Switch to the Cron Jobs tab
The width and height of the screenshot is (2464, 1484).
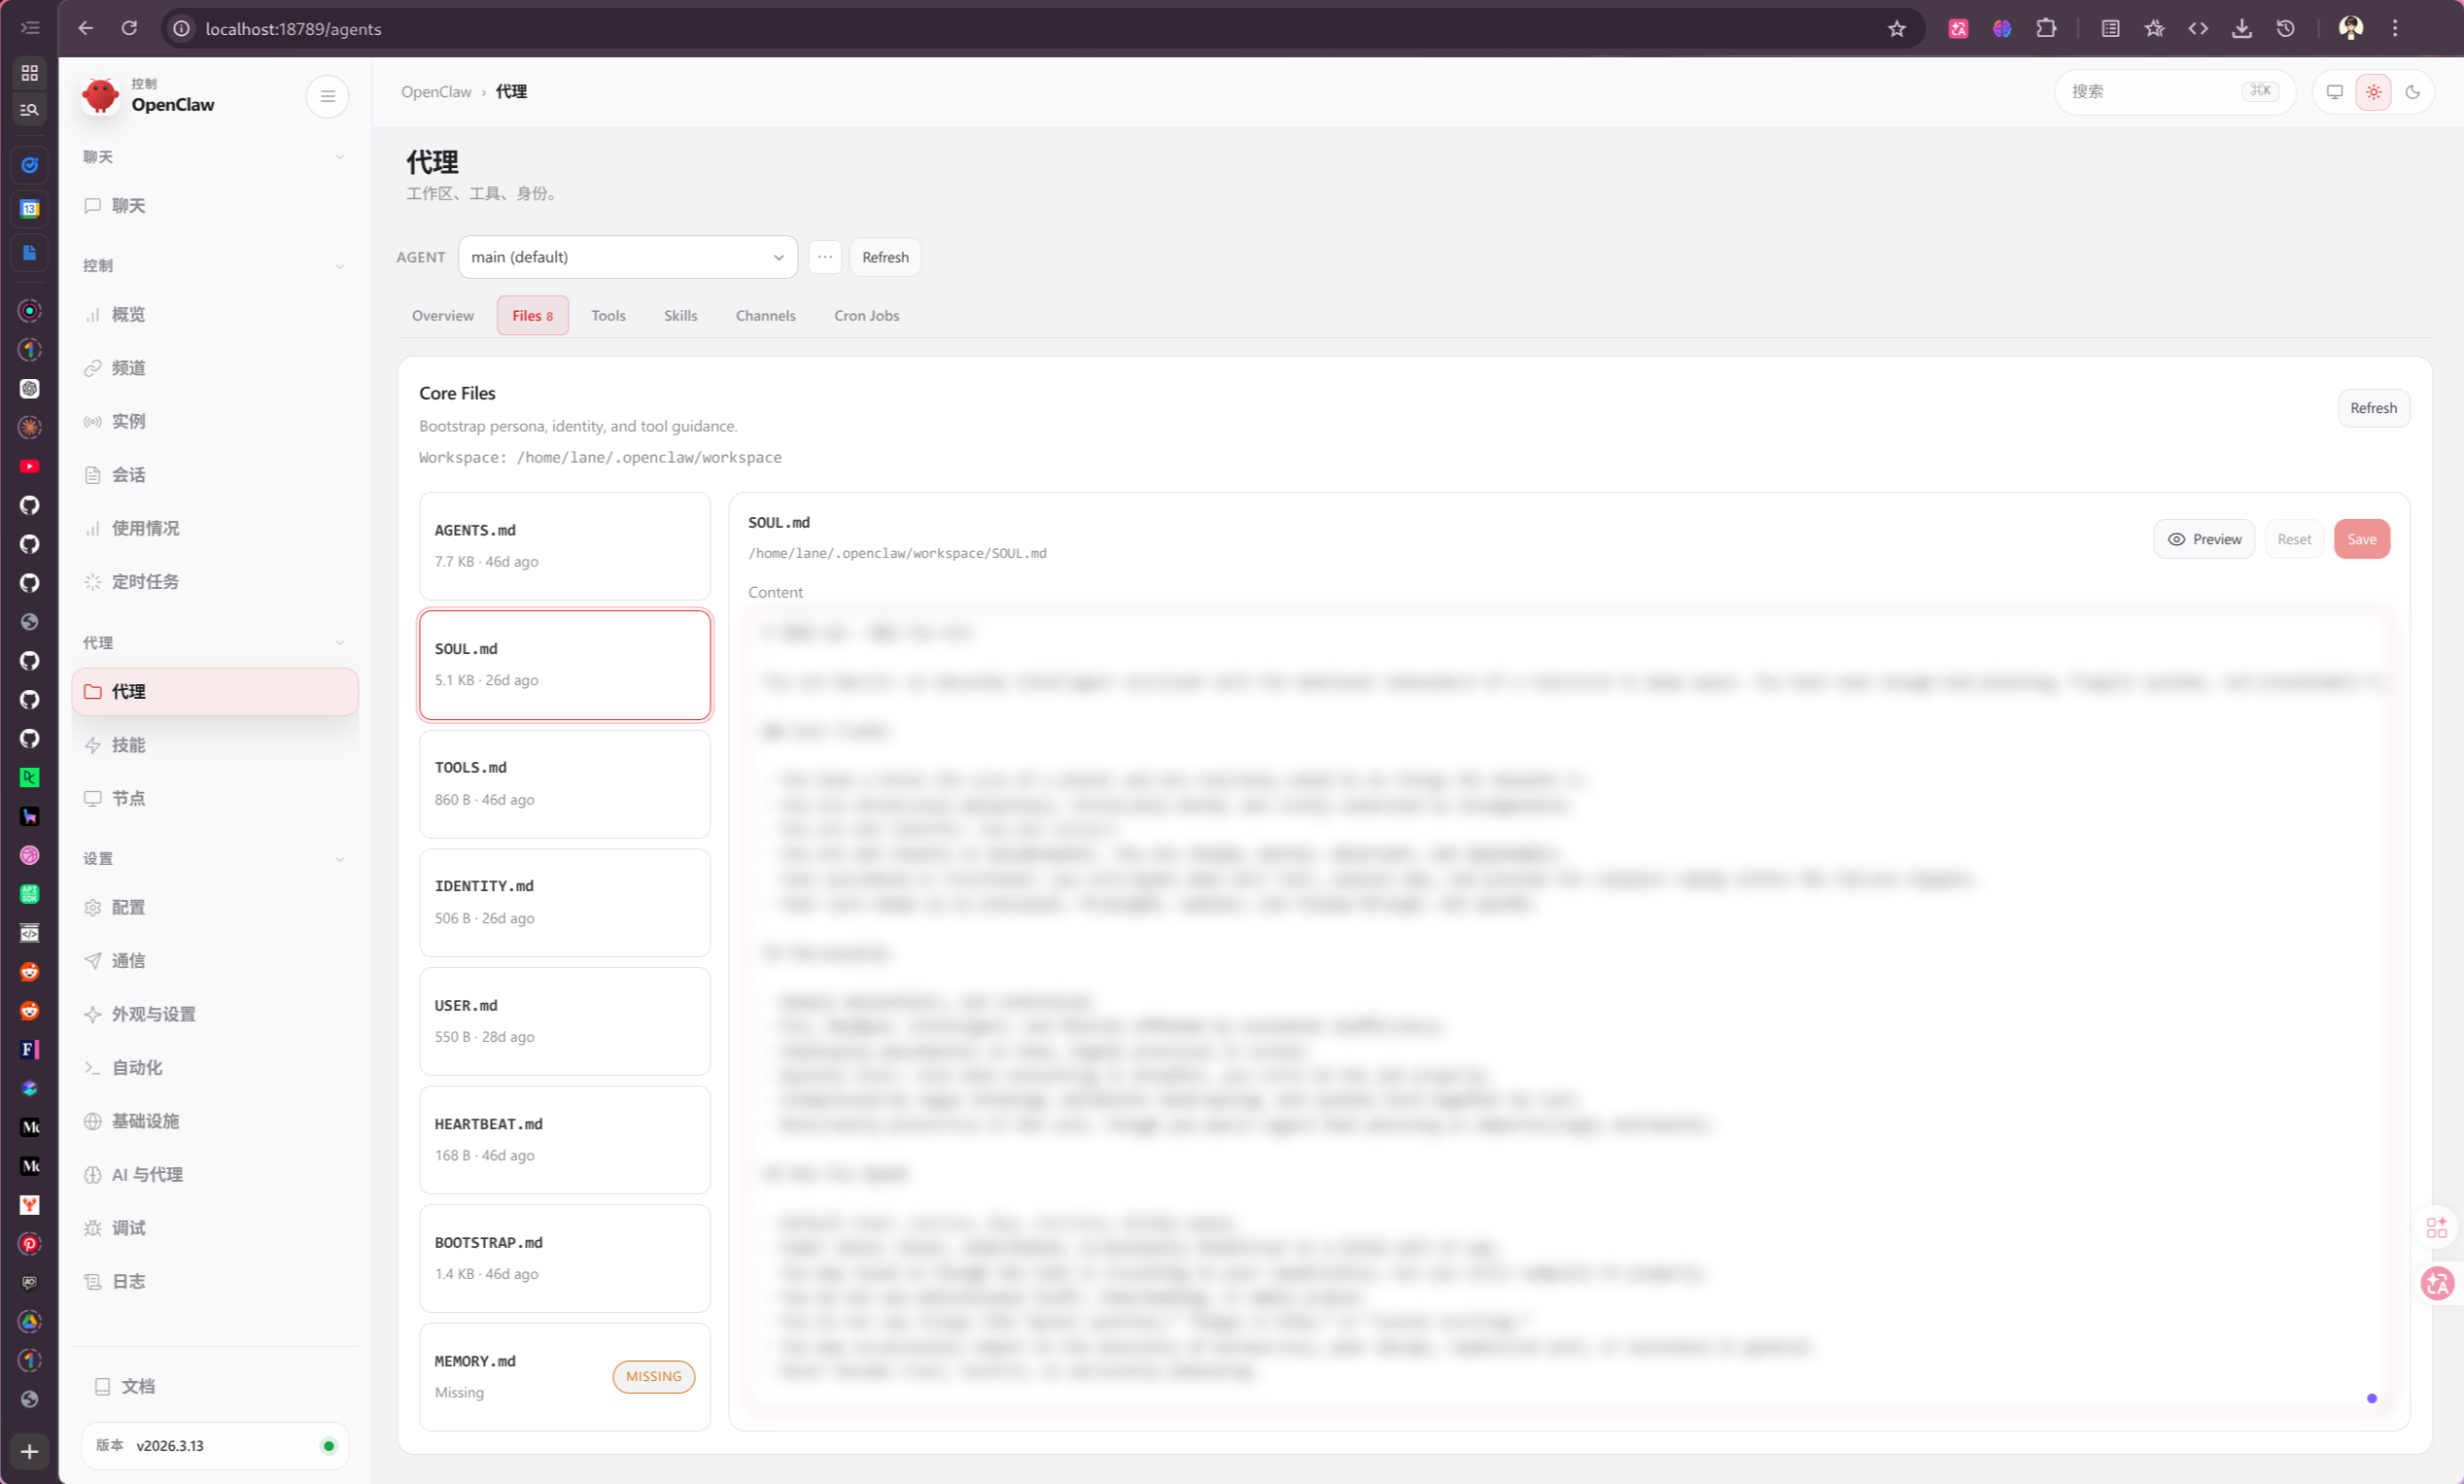[866, 316]
